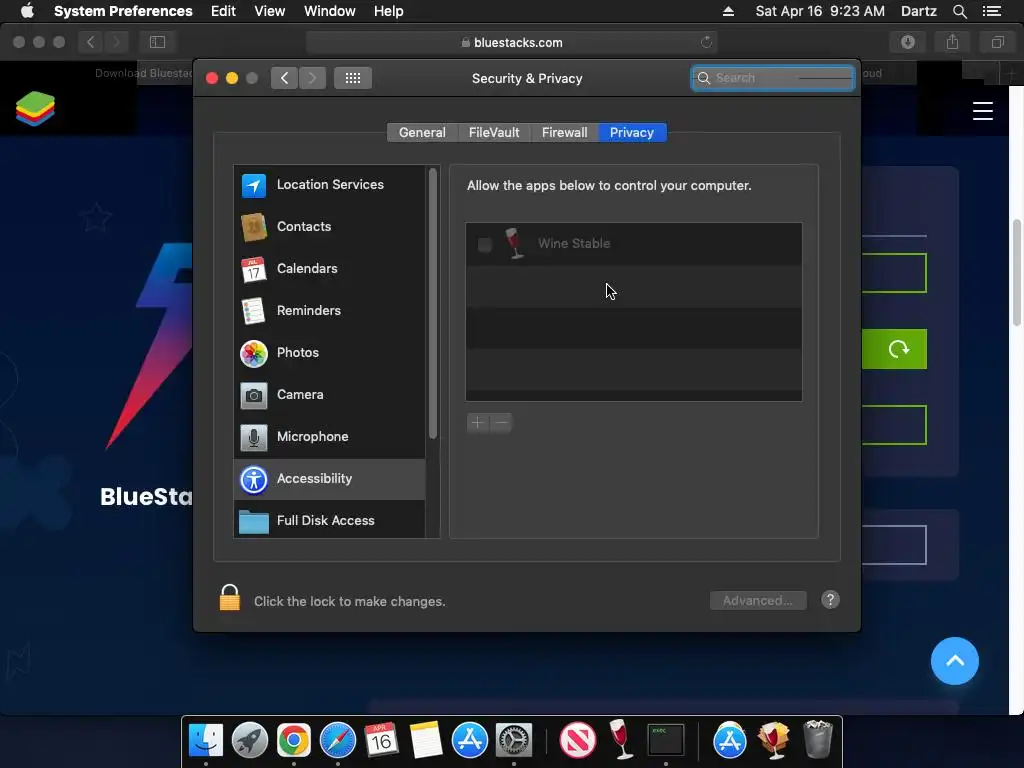This screenshot has width=1024, height=768.
Task: Open Terminal in the Dock
Action: (665, 740)
